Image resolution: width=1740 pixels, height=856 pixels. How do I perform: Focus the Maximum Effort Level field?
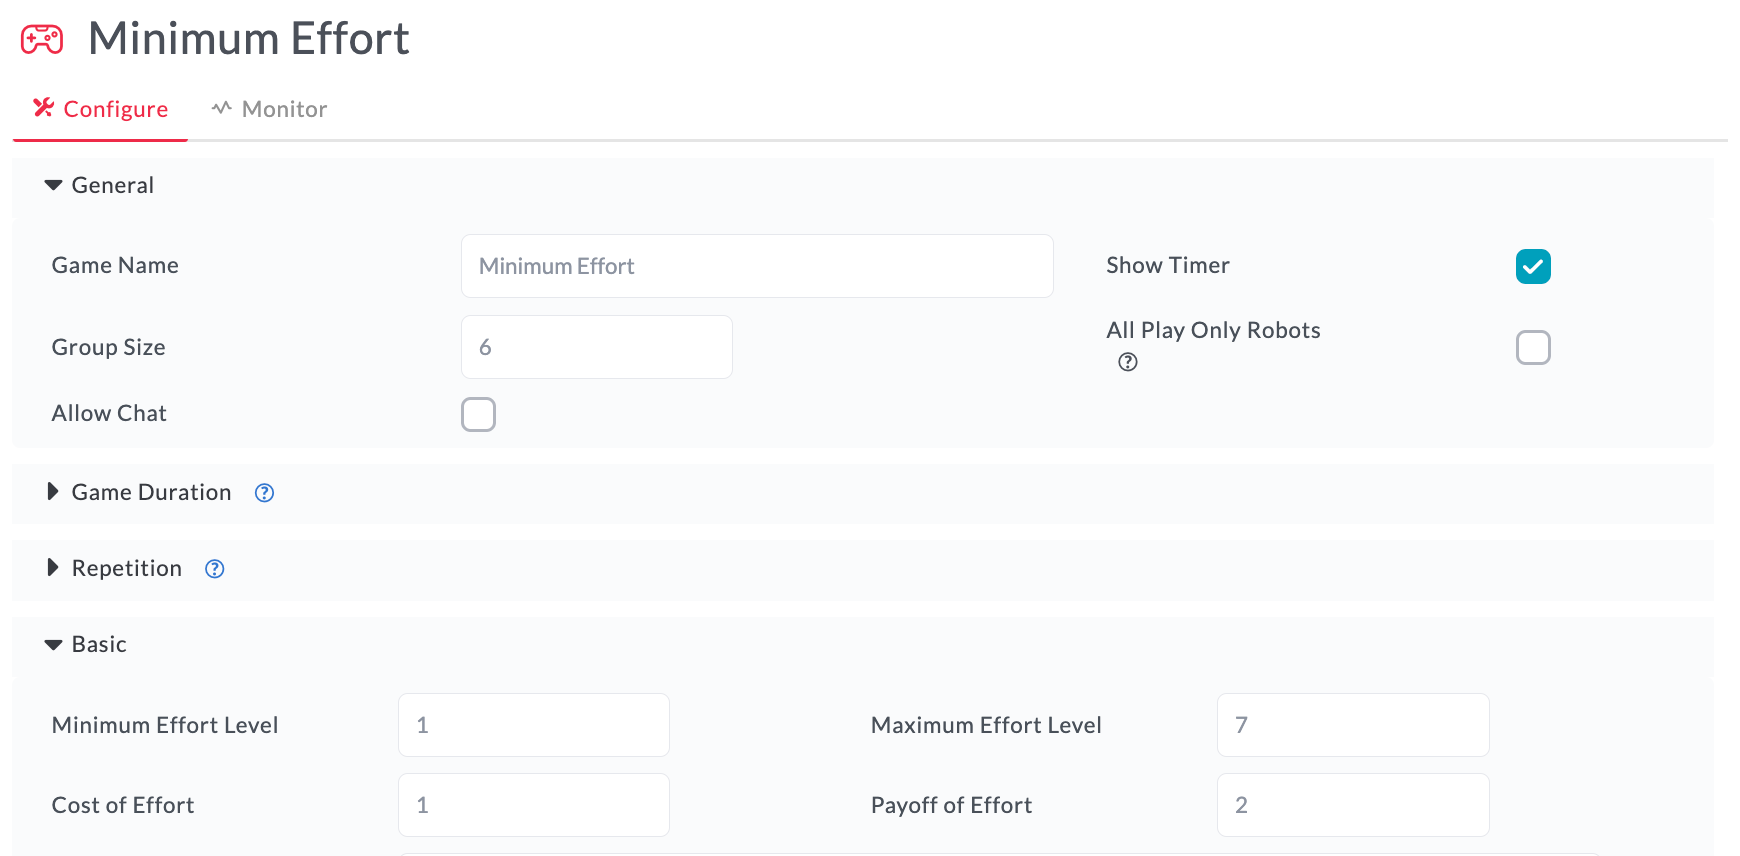tap(1353, 725)
